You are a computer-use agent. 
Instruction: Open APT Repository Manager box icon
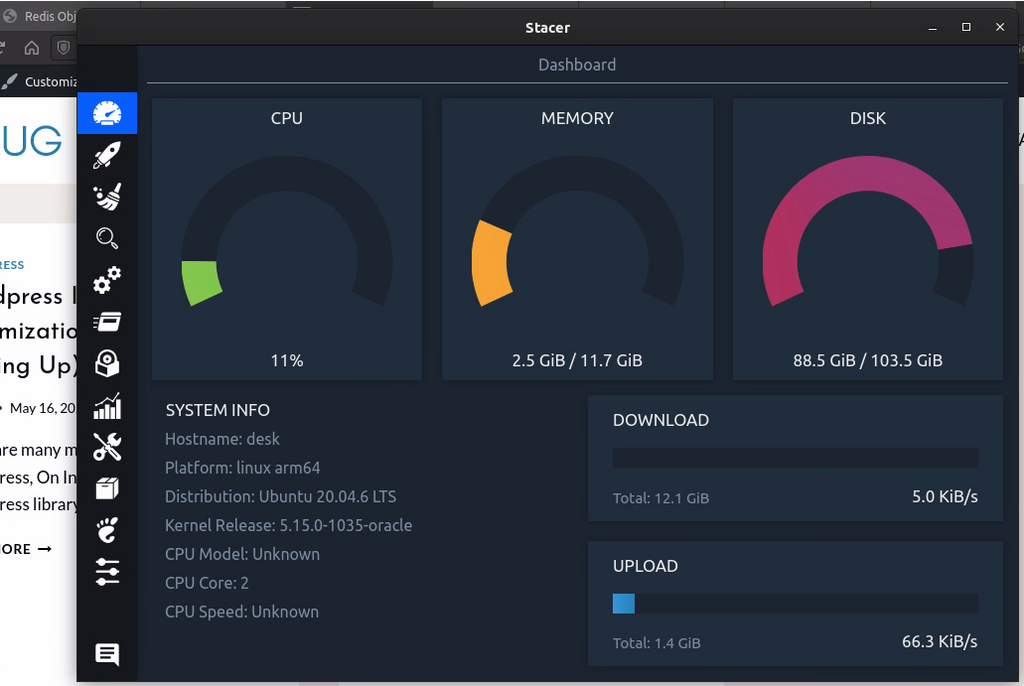click(x=107, y=489)
